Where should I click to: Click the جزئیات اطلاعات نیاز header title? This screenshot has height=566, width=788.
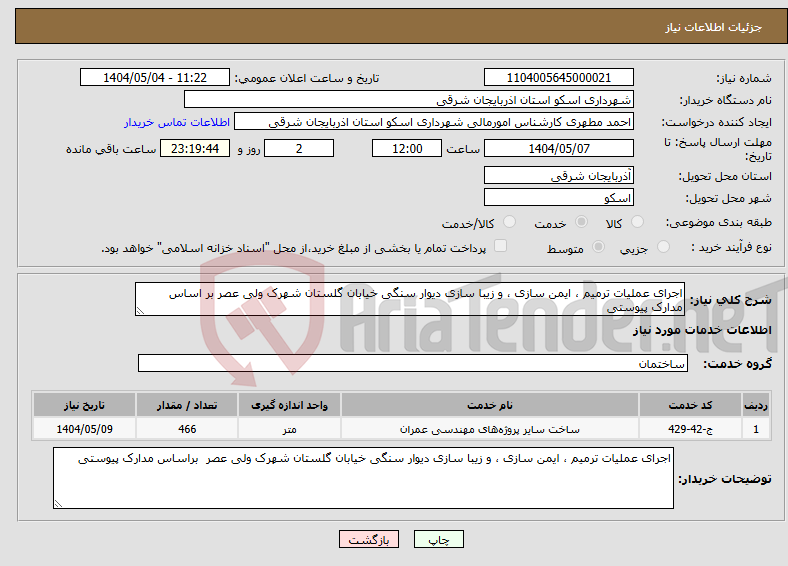click(x=714, y=27)
